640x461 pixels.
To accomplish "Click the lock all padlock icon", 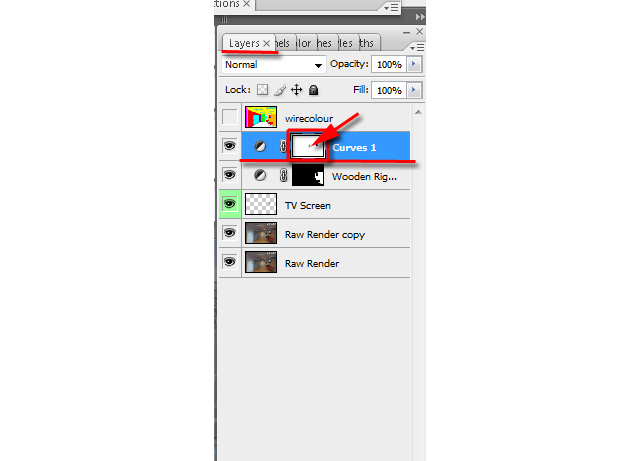I will coord(313,90).
